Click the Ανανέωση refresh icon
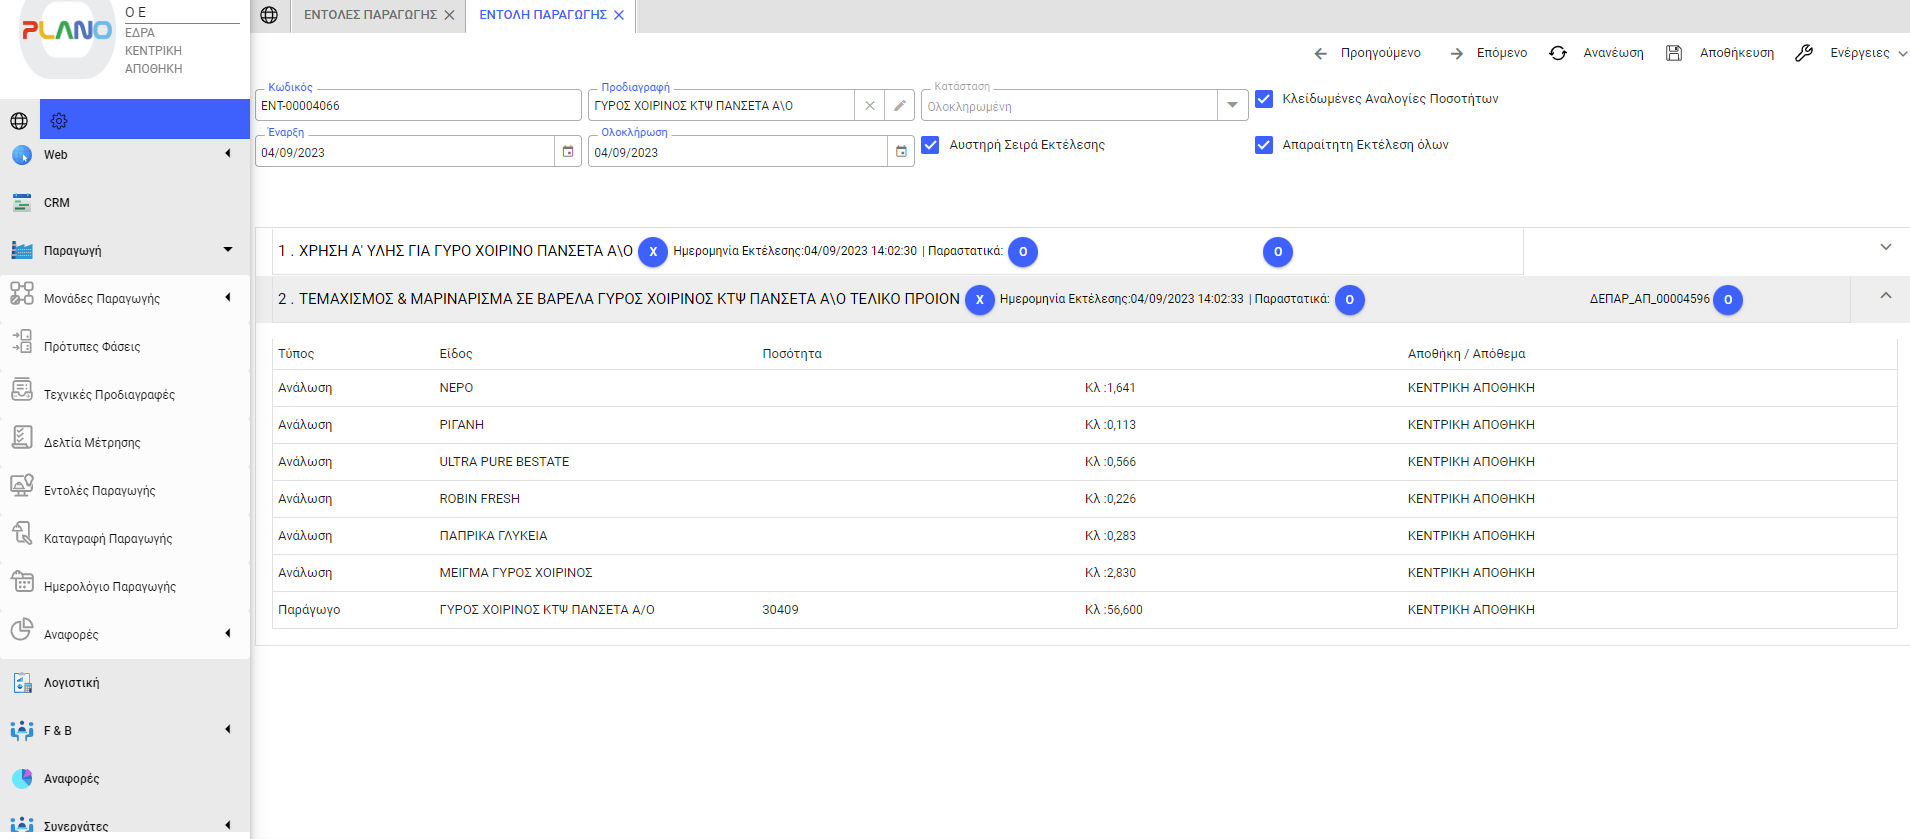Image resolution: width=1910 pixels, height=839 pixels. point(1558,53)
